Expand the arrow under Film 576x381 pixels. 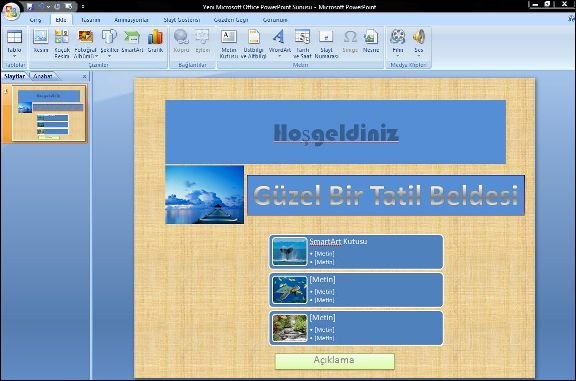coord(398,56)
